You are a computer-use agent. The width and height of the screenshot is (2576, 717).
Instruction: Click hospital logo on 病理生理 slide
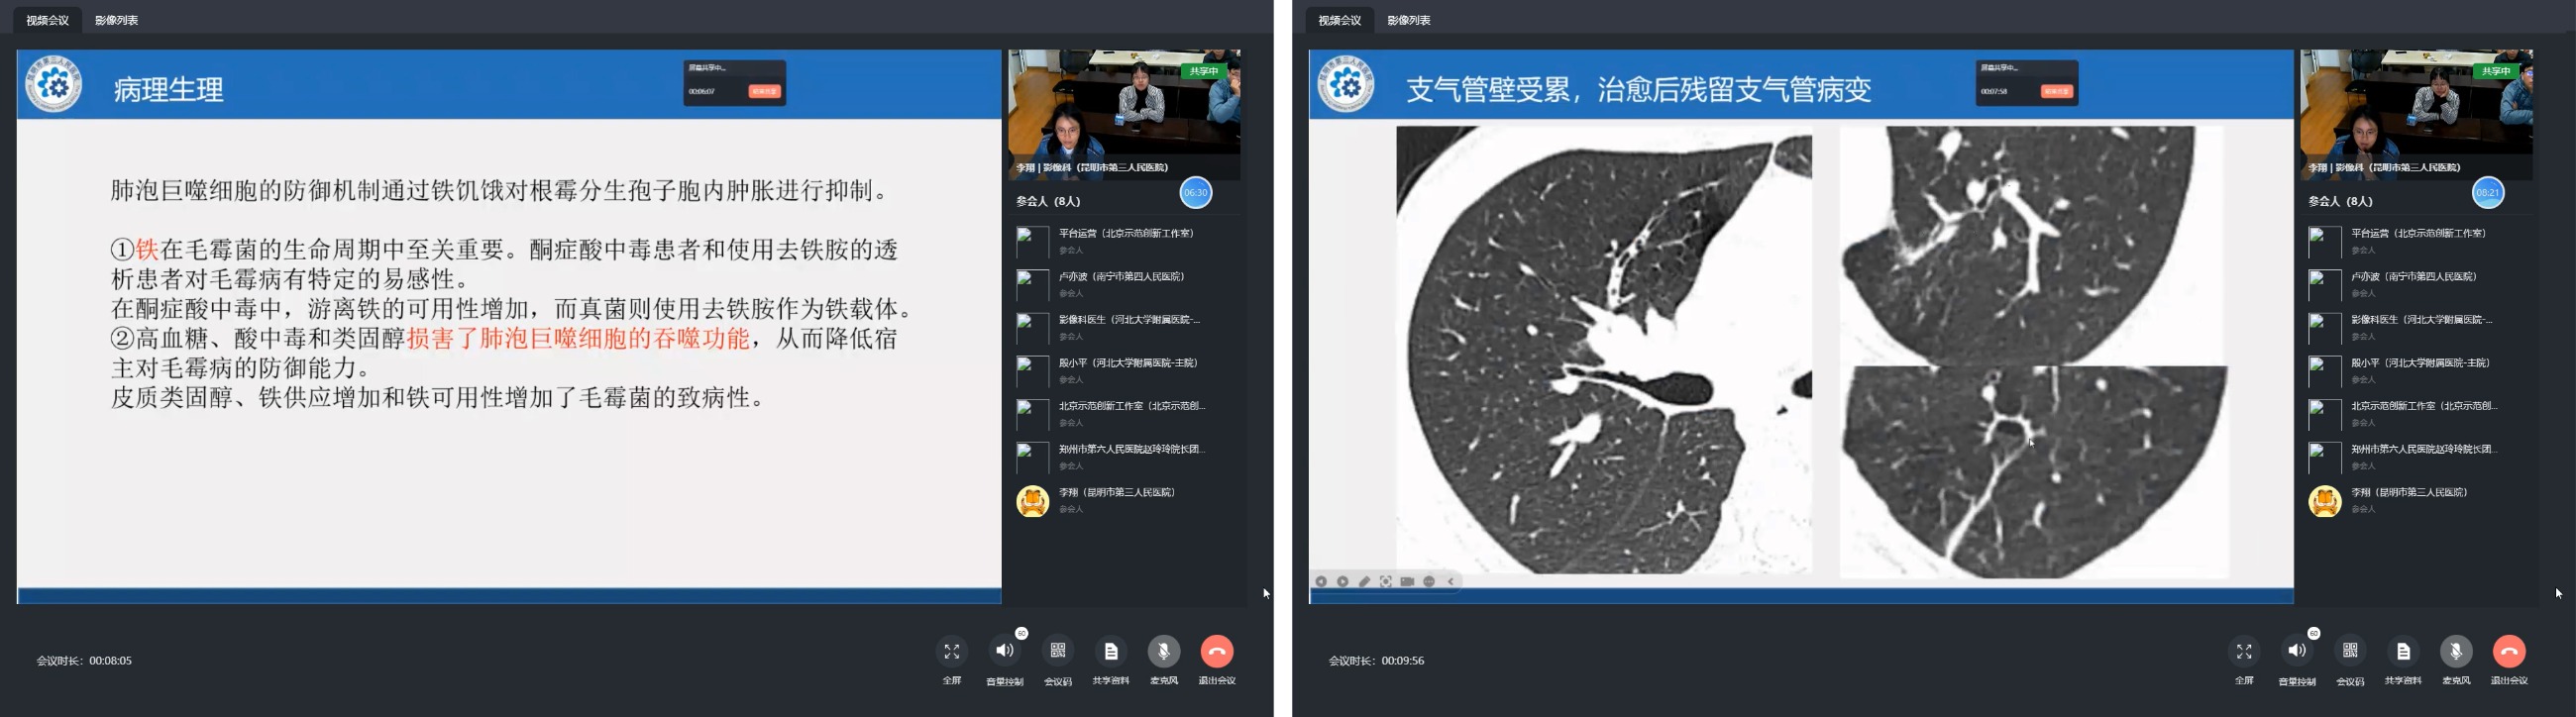[54, 84]
